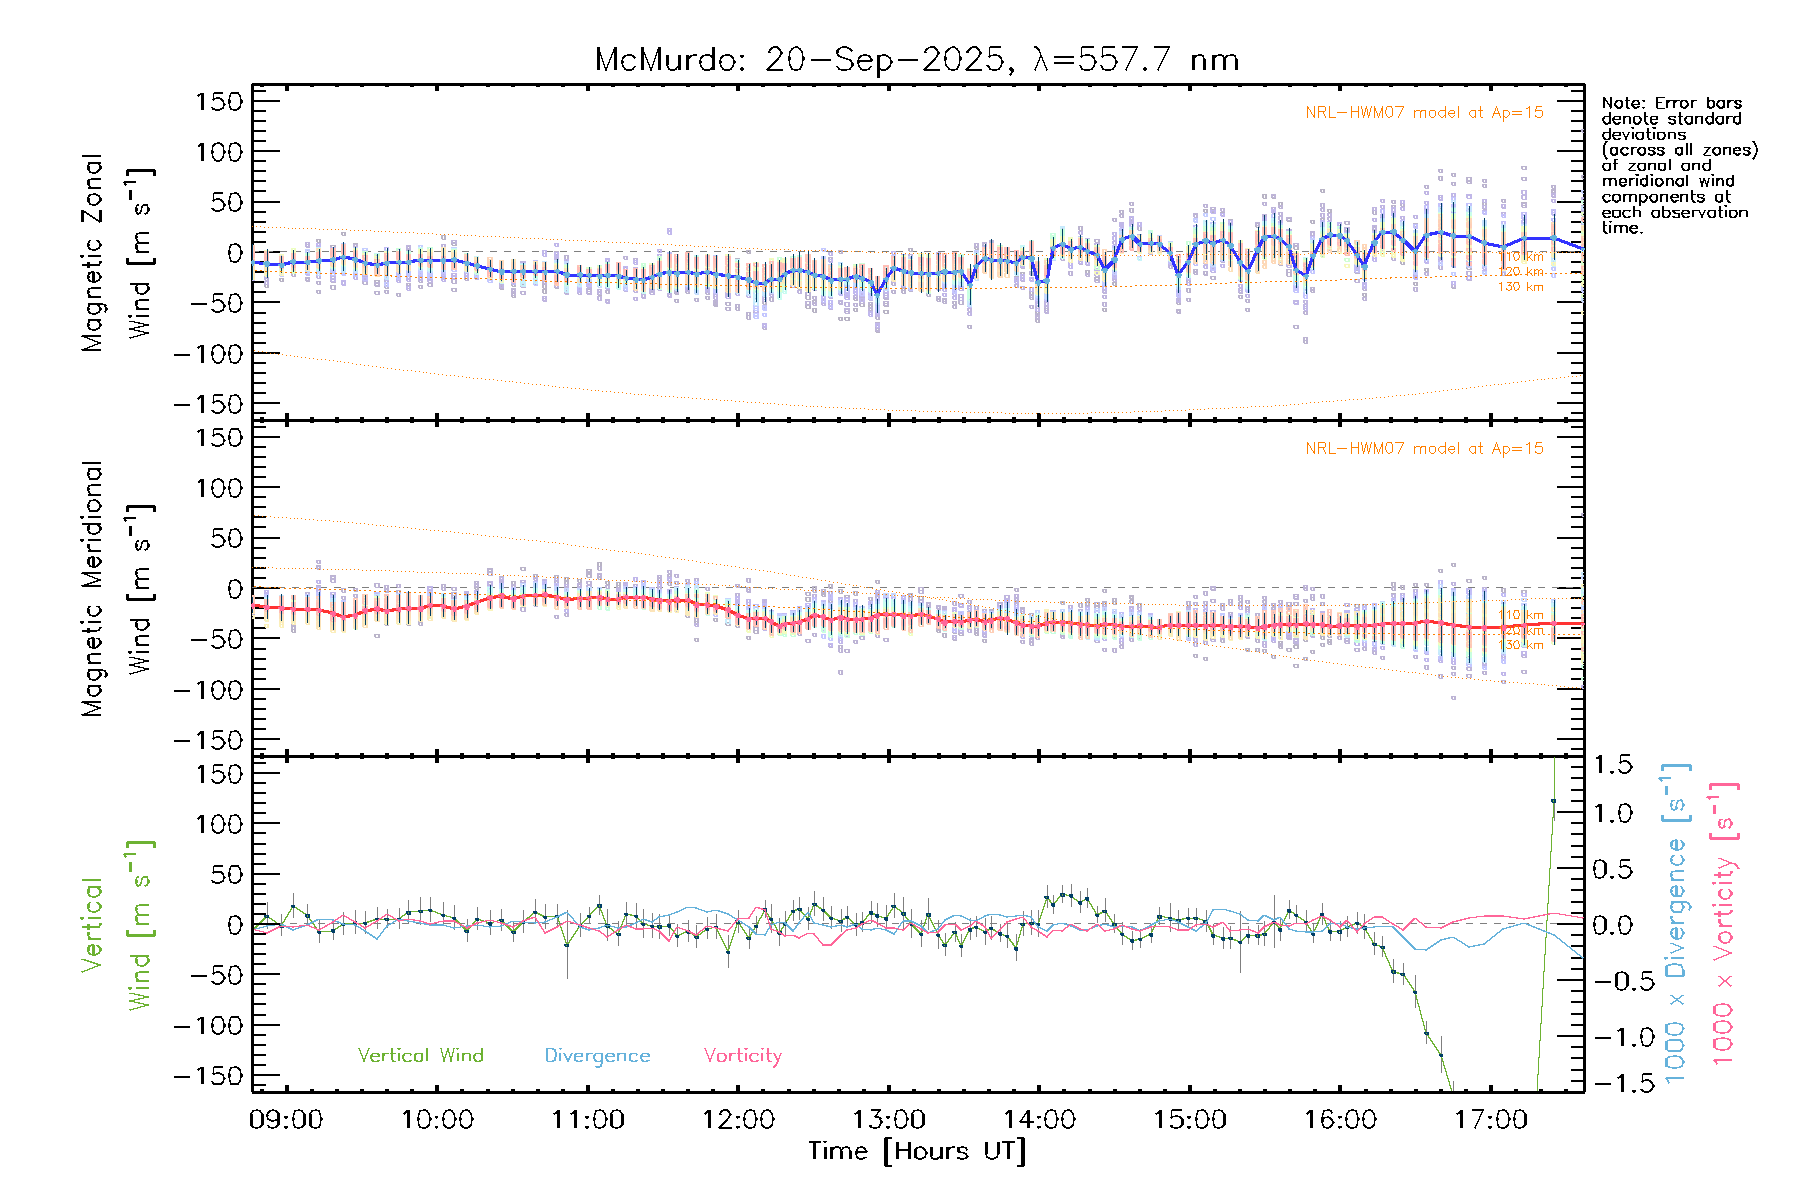Click the error bars note text

pos(1678,165)
